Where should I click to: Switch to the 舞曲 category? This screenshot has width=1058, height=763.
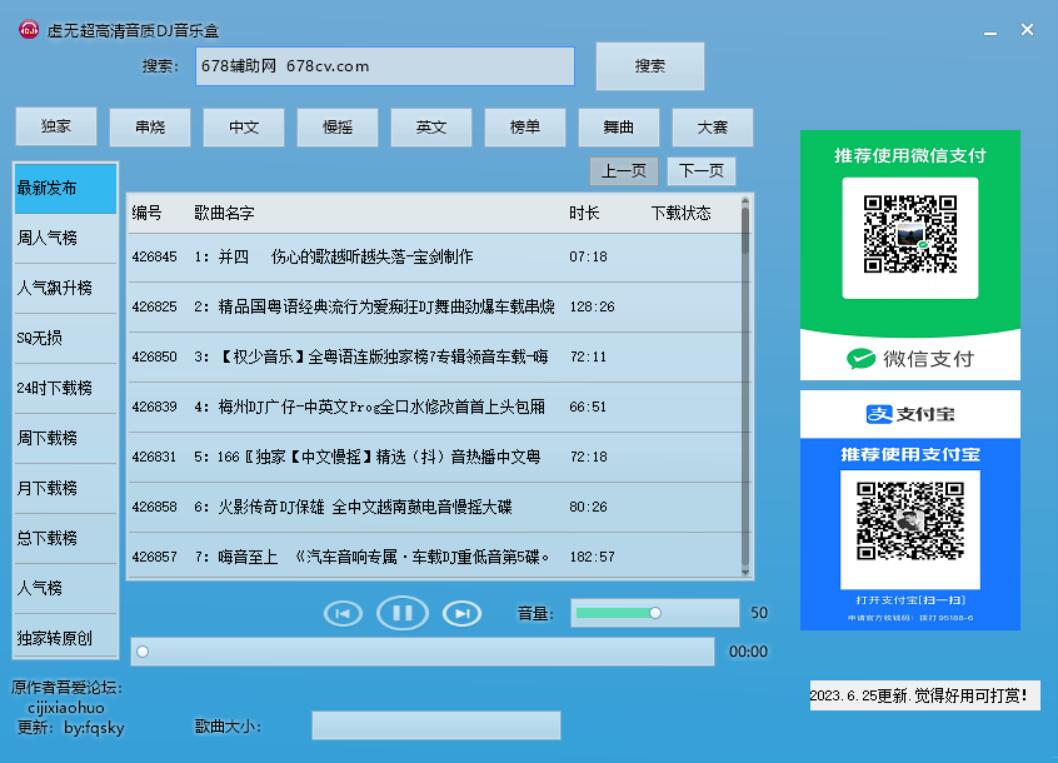619,126
